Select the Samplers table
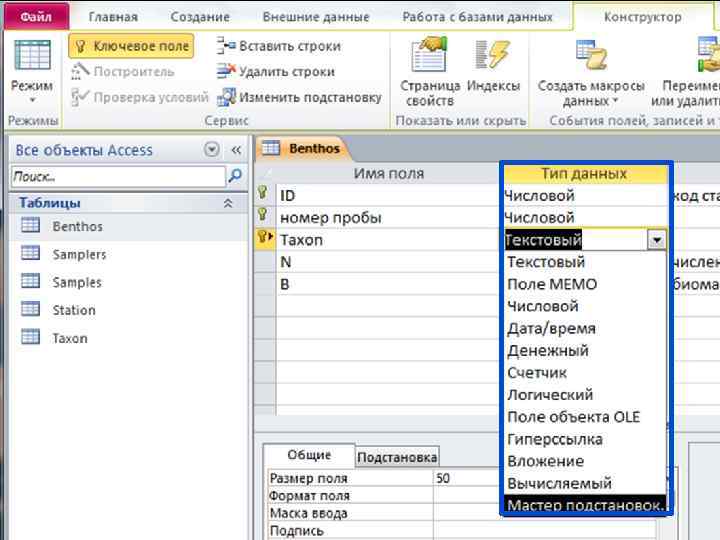This screenshot has height=540, width=720. (x=128, y=254)
